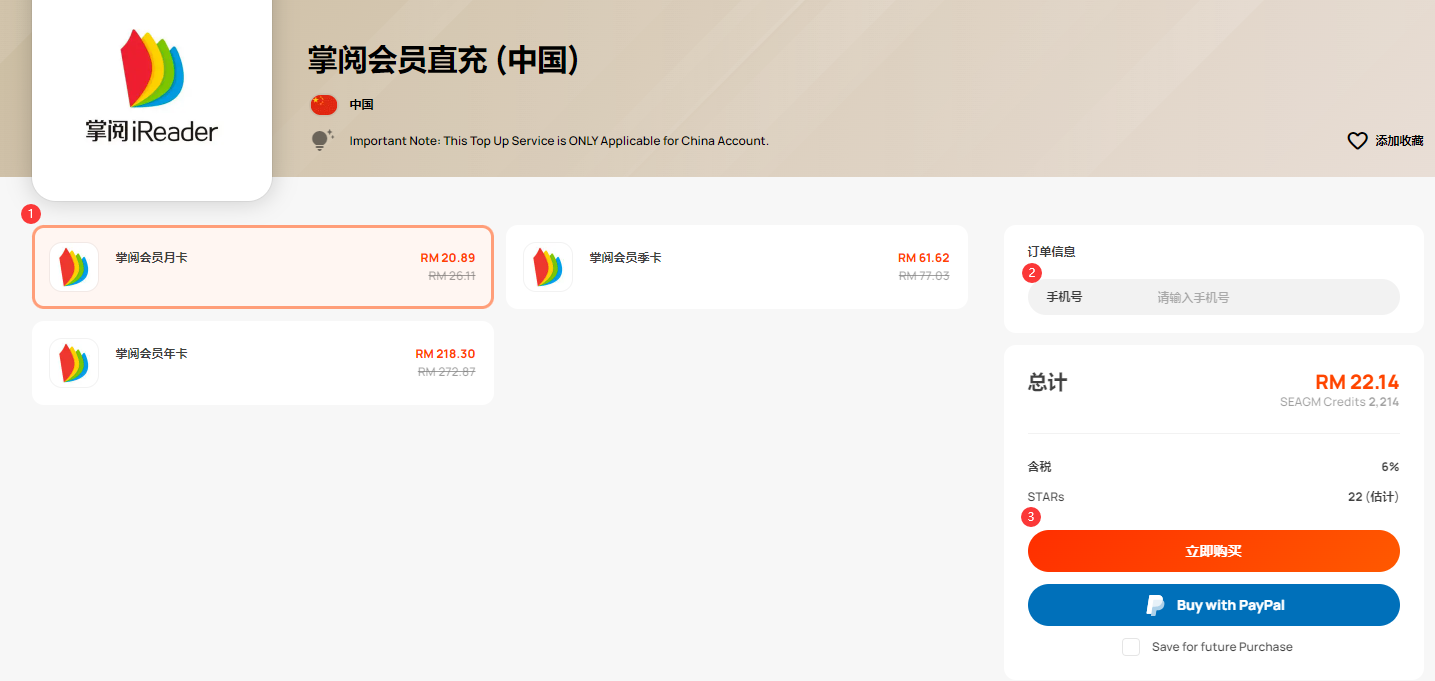Viewport: 1435px width, 681px height.
Task: Click the RM 61.62 price
Action: 923,258
